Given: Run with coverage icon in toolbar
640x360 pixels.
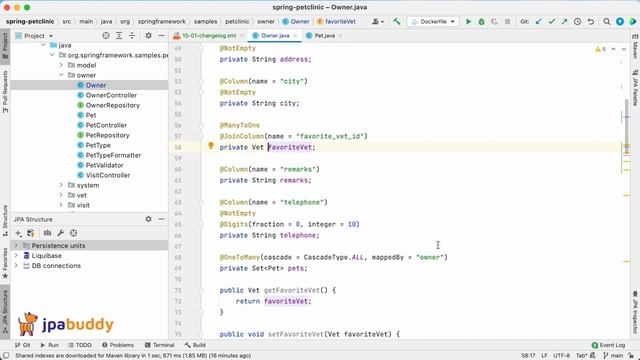Looking at the screenshot, I should (494, 21).
